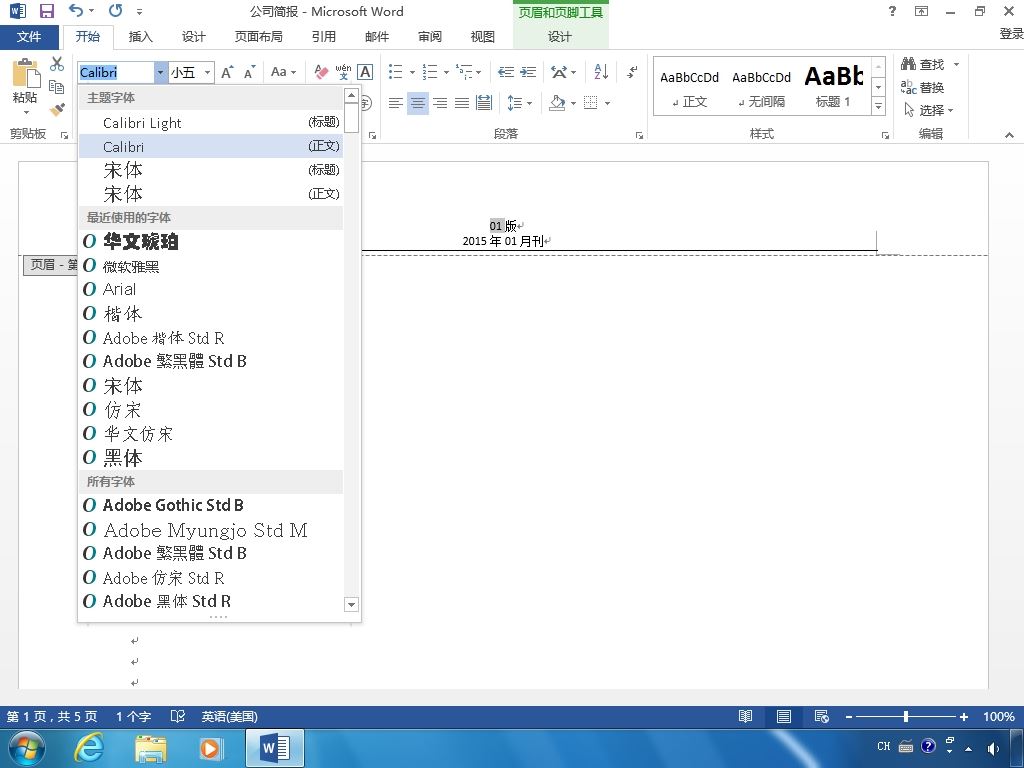
Task: Click the 替换 Replace button
Action: click(x=922, y=87)
